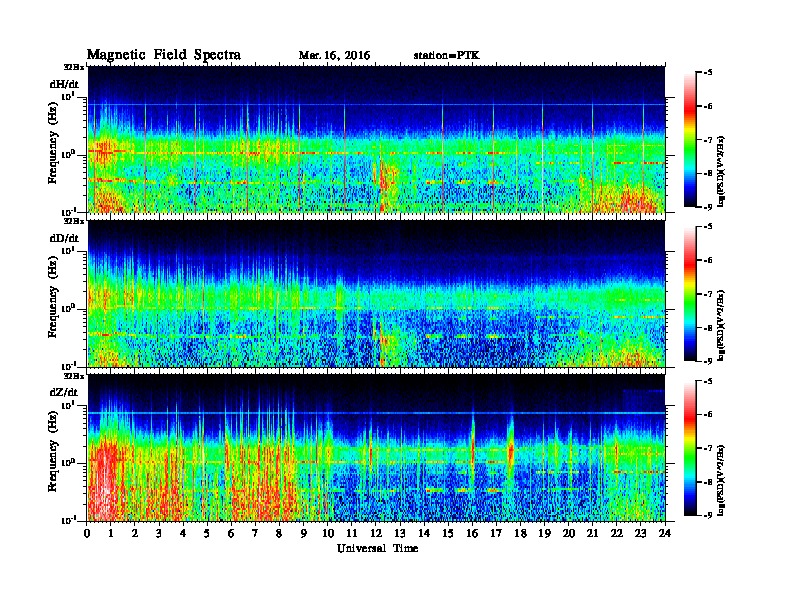Select the "Mar. 16, 2016" date text
This screenshot has height=612, width=792.
[334, 56]
